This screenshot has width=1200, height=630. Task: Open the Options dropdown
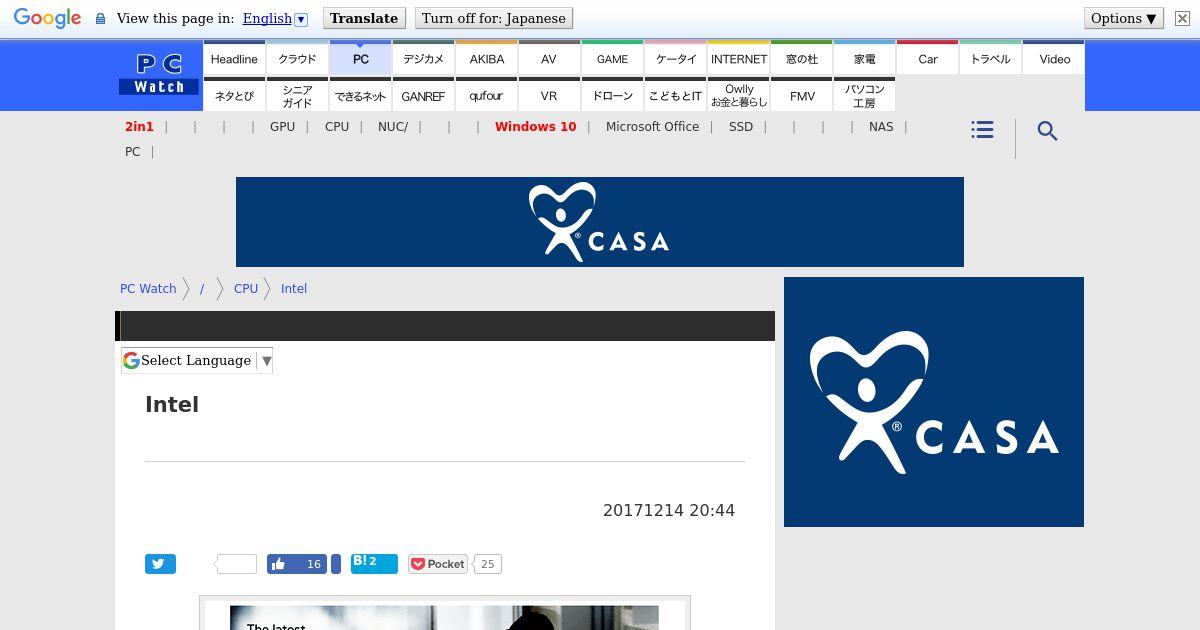[x=1123, y=18]
